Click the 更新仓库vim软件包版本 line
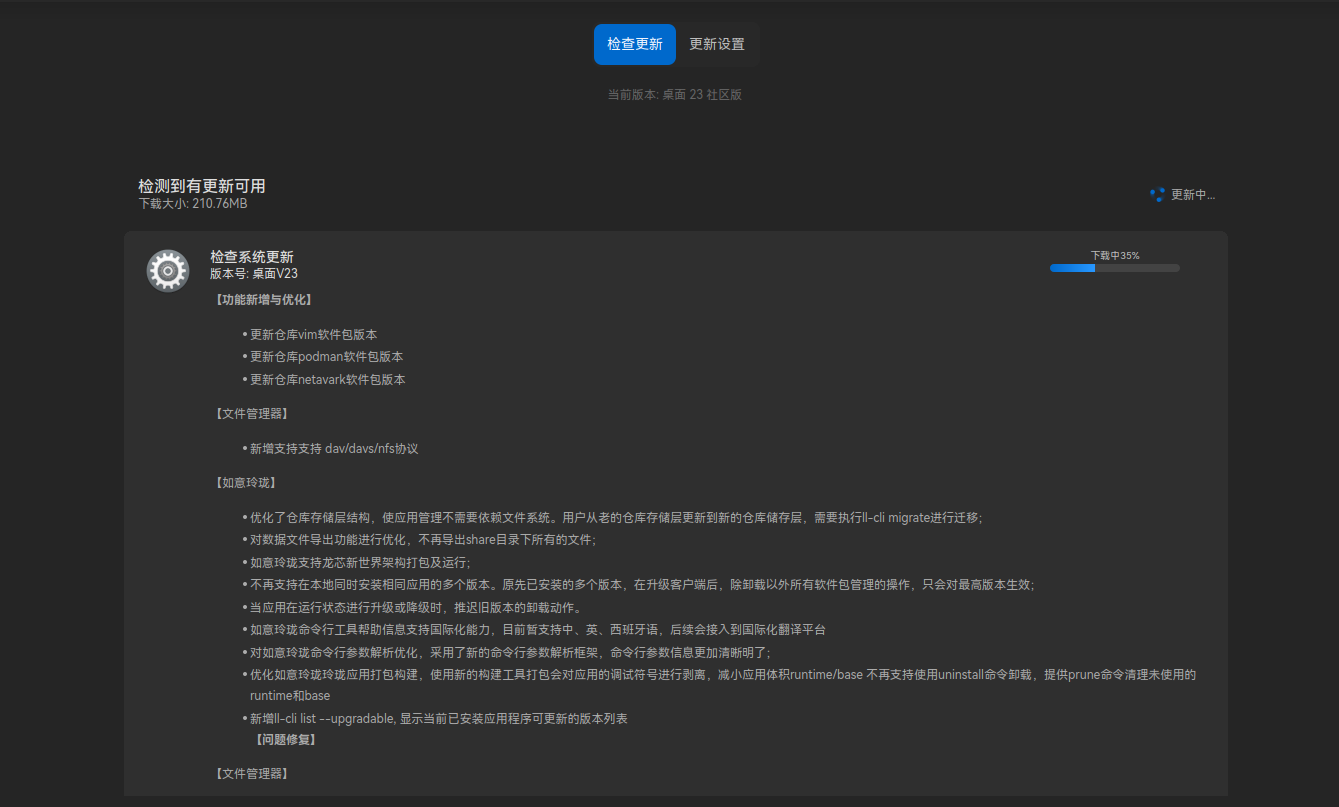Image resolution: width=1339 pixels, height=807 pixels. tap(313, 335)
